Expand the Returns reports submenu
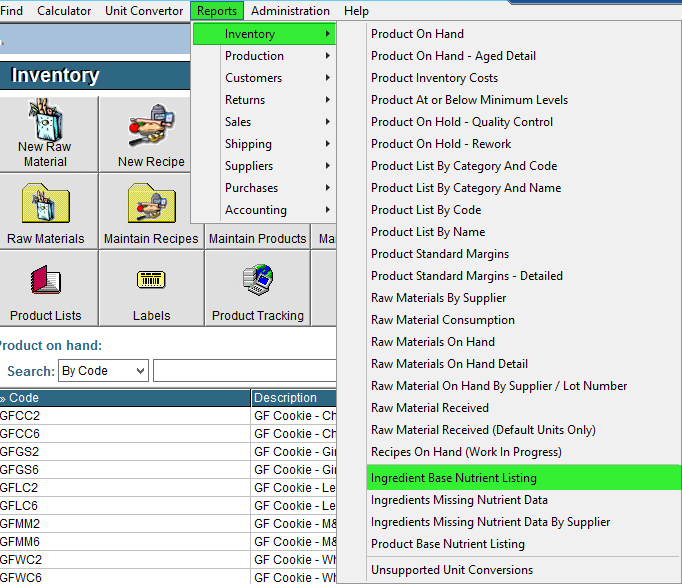 (264, 100)
